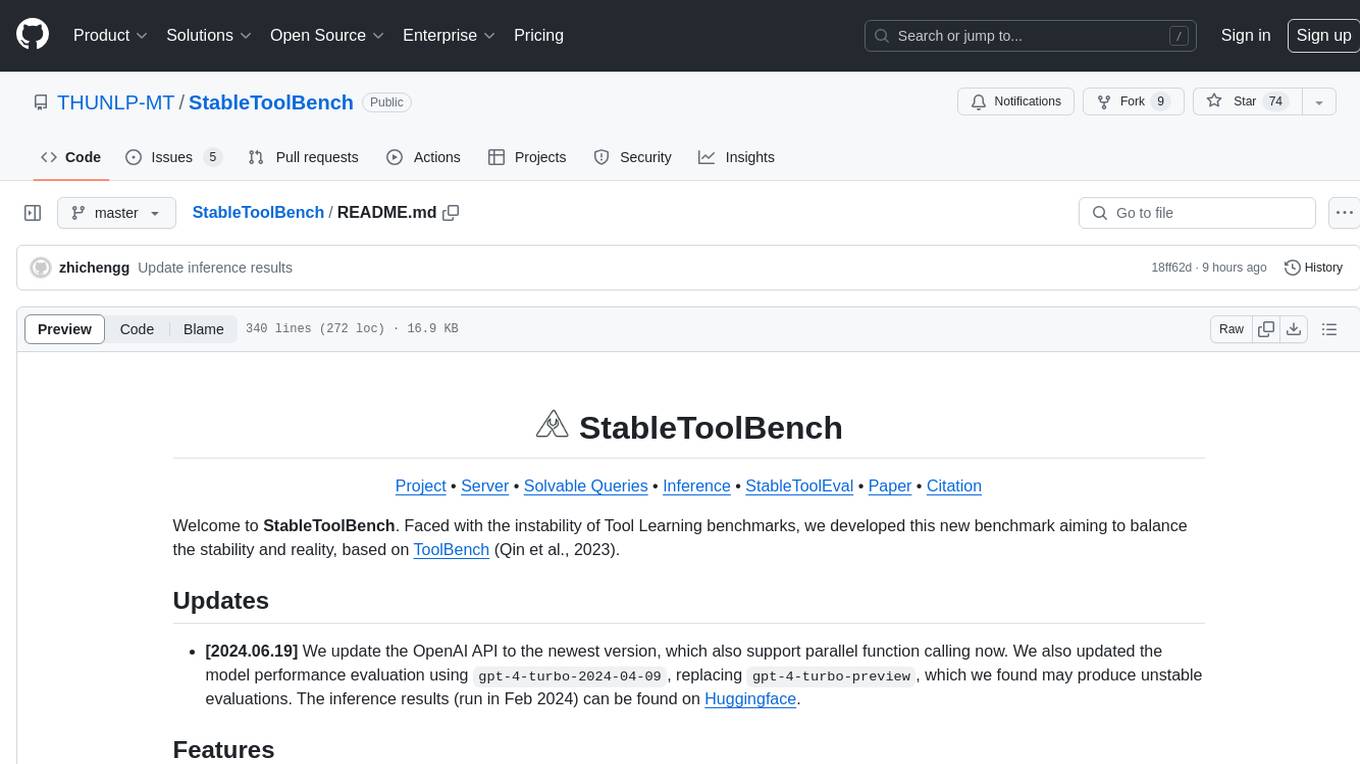Click the Sign up button
This screenshot has height=764, width=1360.
pos(1322,36)
